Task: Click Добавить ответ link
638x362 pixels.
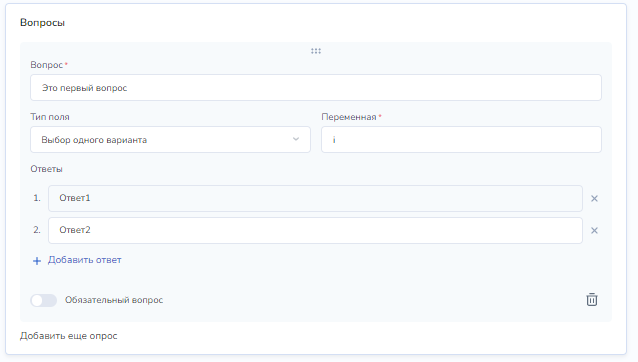Action: pyautogui.click(x=85, y=260)
